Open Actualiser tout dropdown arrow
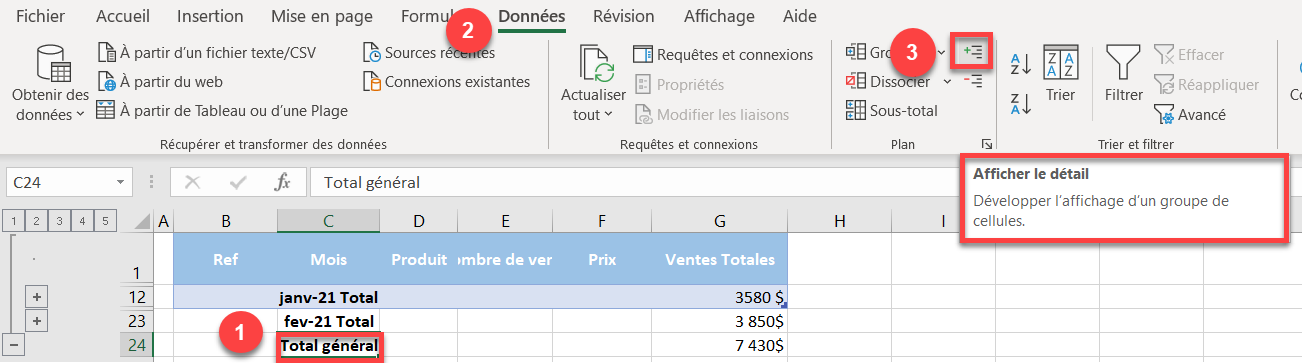The height and width of the screenshot is (363, 1302). pyautogui.click(x=609, y=115)
